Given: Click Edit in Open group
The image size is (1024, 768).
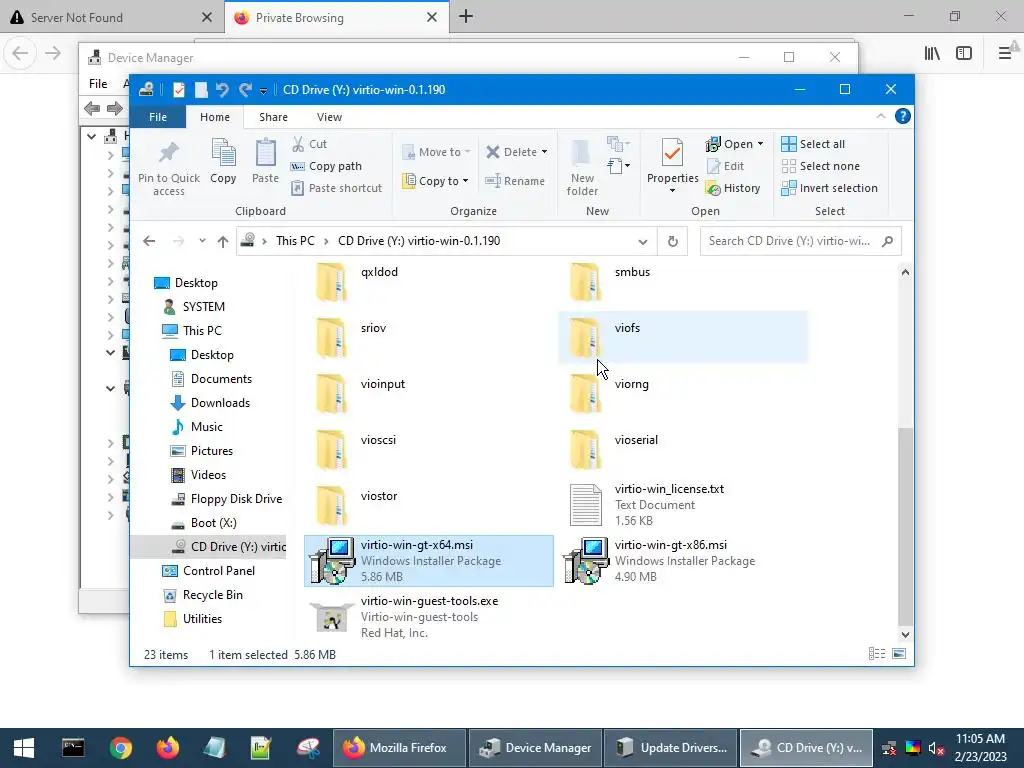Looking at the screenshot, I should click(726, 166).
